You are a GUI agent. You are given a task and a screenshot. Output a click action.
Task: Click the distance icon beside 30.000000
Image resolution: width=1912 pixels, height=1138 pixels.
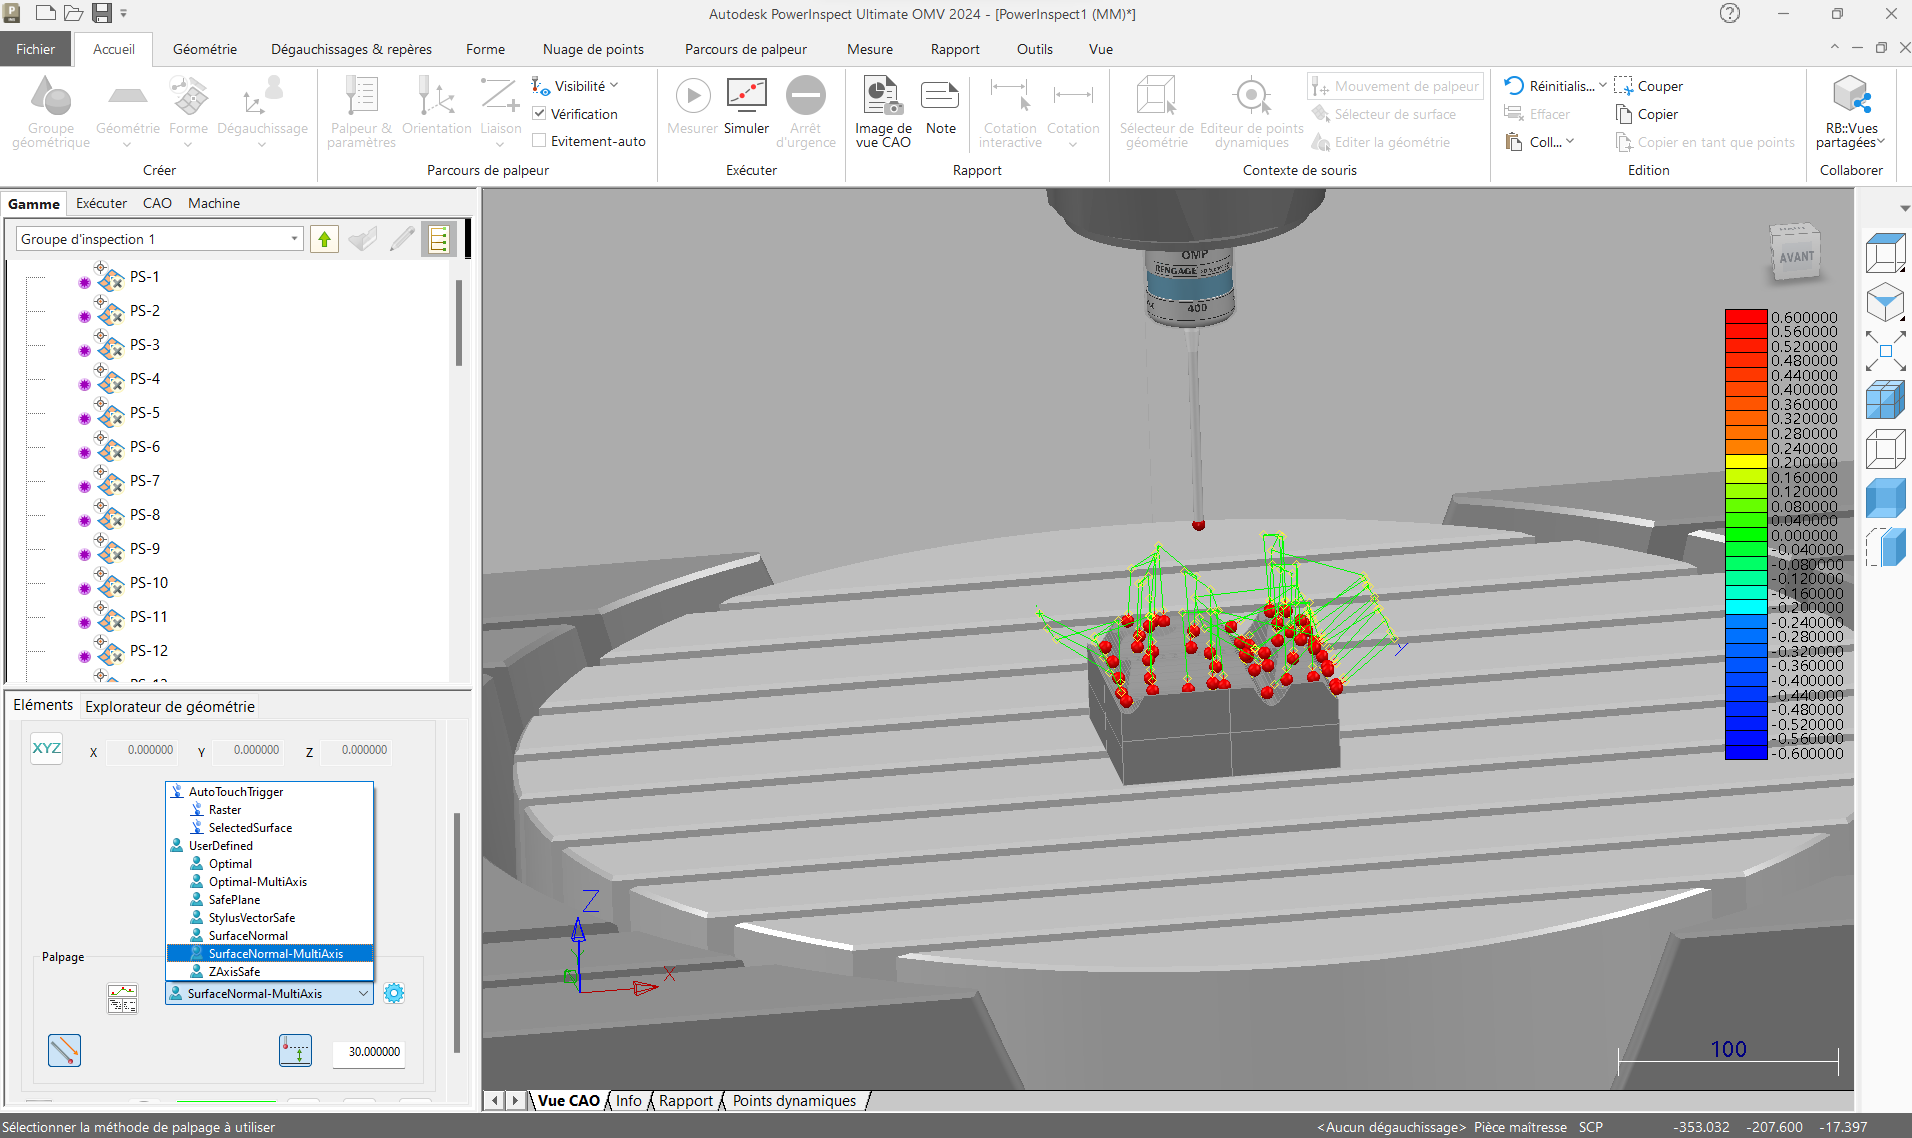(295, 1050)
